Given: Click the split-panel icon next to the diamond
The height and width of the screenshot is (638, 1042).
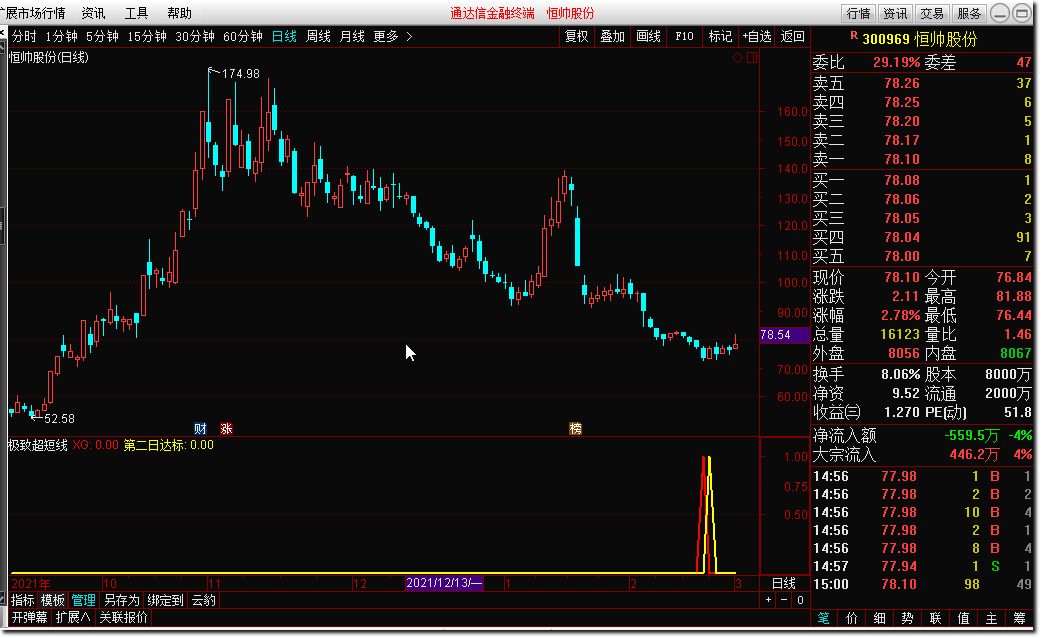Looking at the screenshot, I should [752, 58].
